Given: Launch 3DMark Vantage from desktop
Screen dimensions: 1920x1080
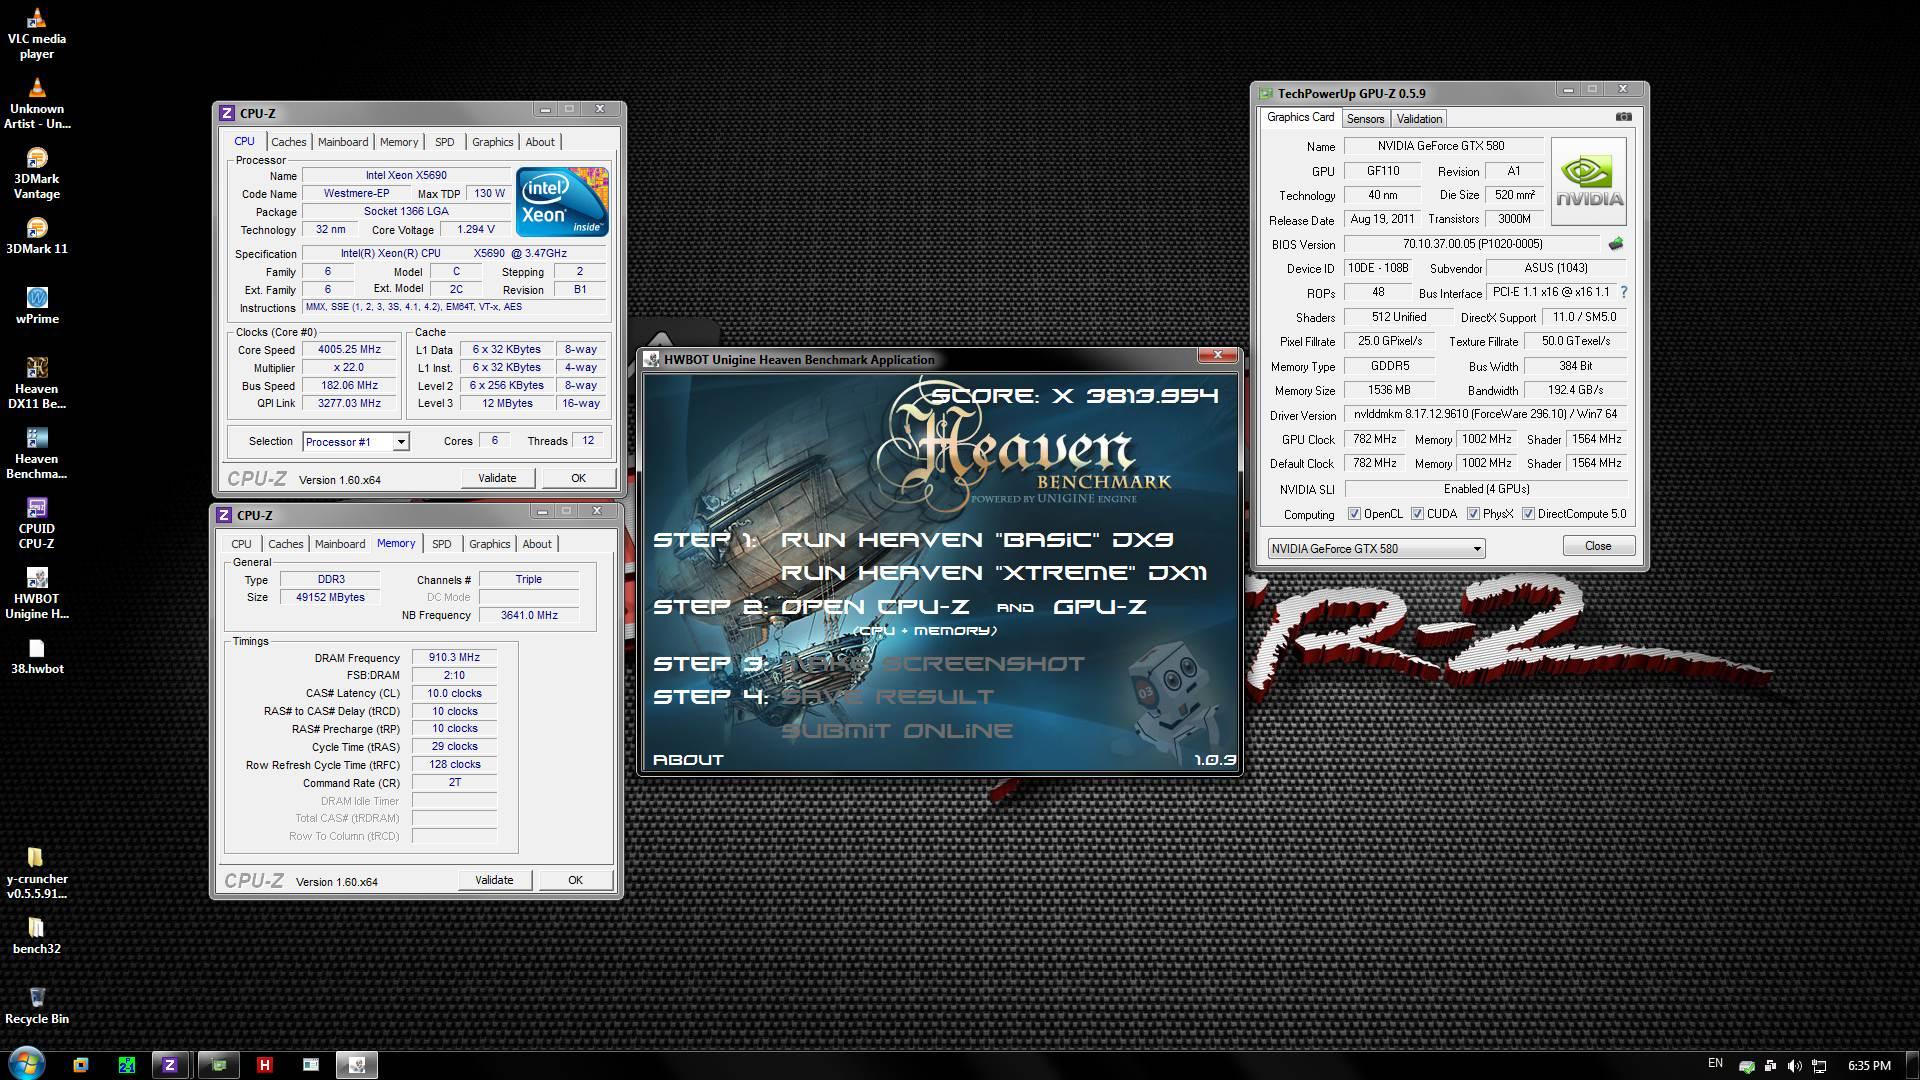Looking at the screenshot, I should [37, 174].
